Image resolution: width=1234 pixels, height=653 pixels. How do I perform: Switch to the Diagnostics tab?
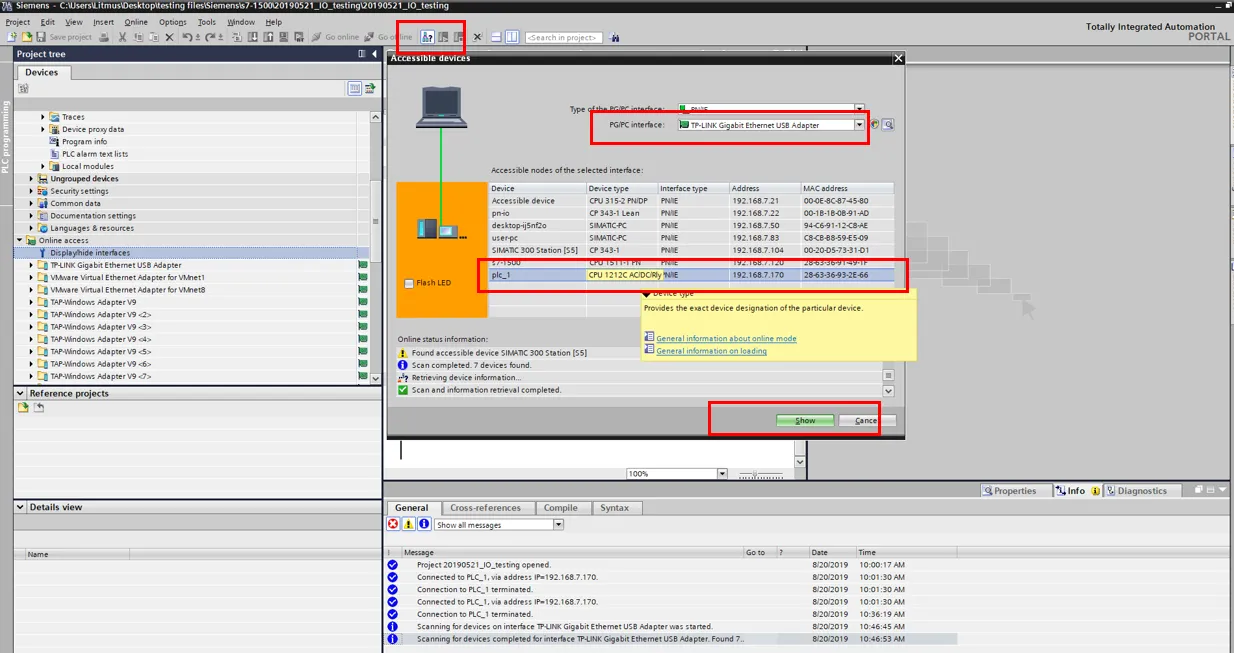(1142, 491)
